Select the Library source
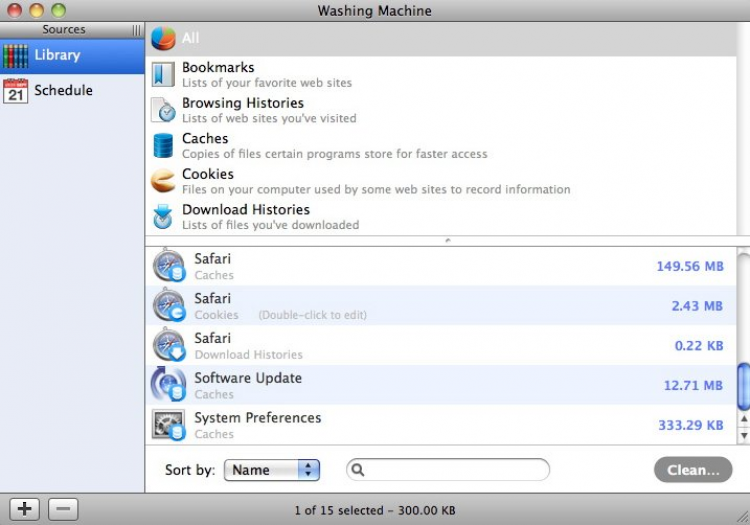The width and height of the screenshot is (750, 525). coord(72,56)
